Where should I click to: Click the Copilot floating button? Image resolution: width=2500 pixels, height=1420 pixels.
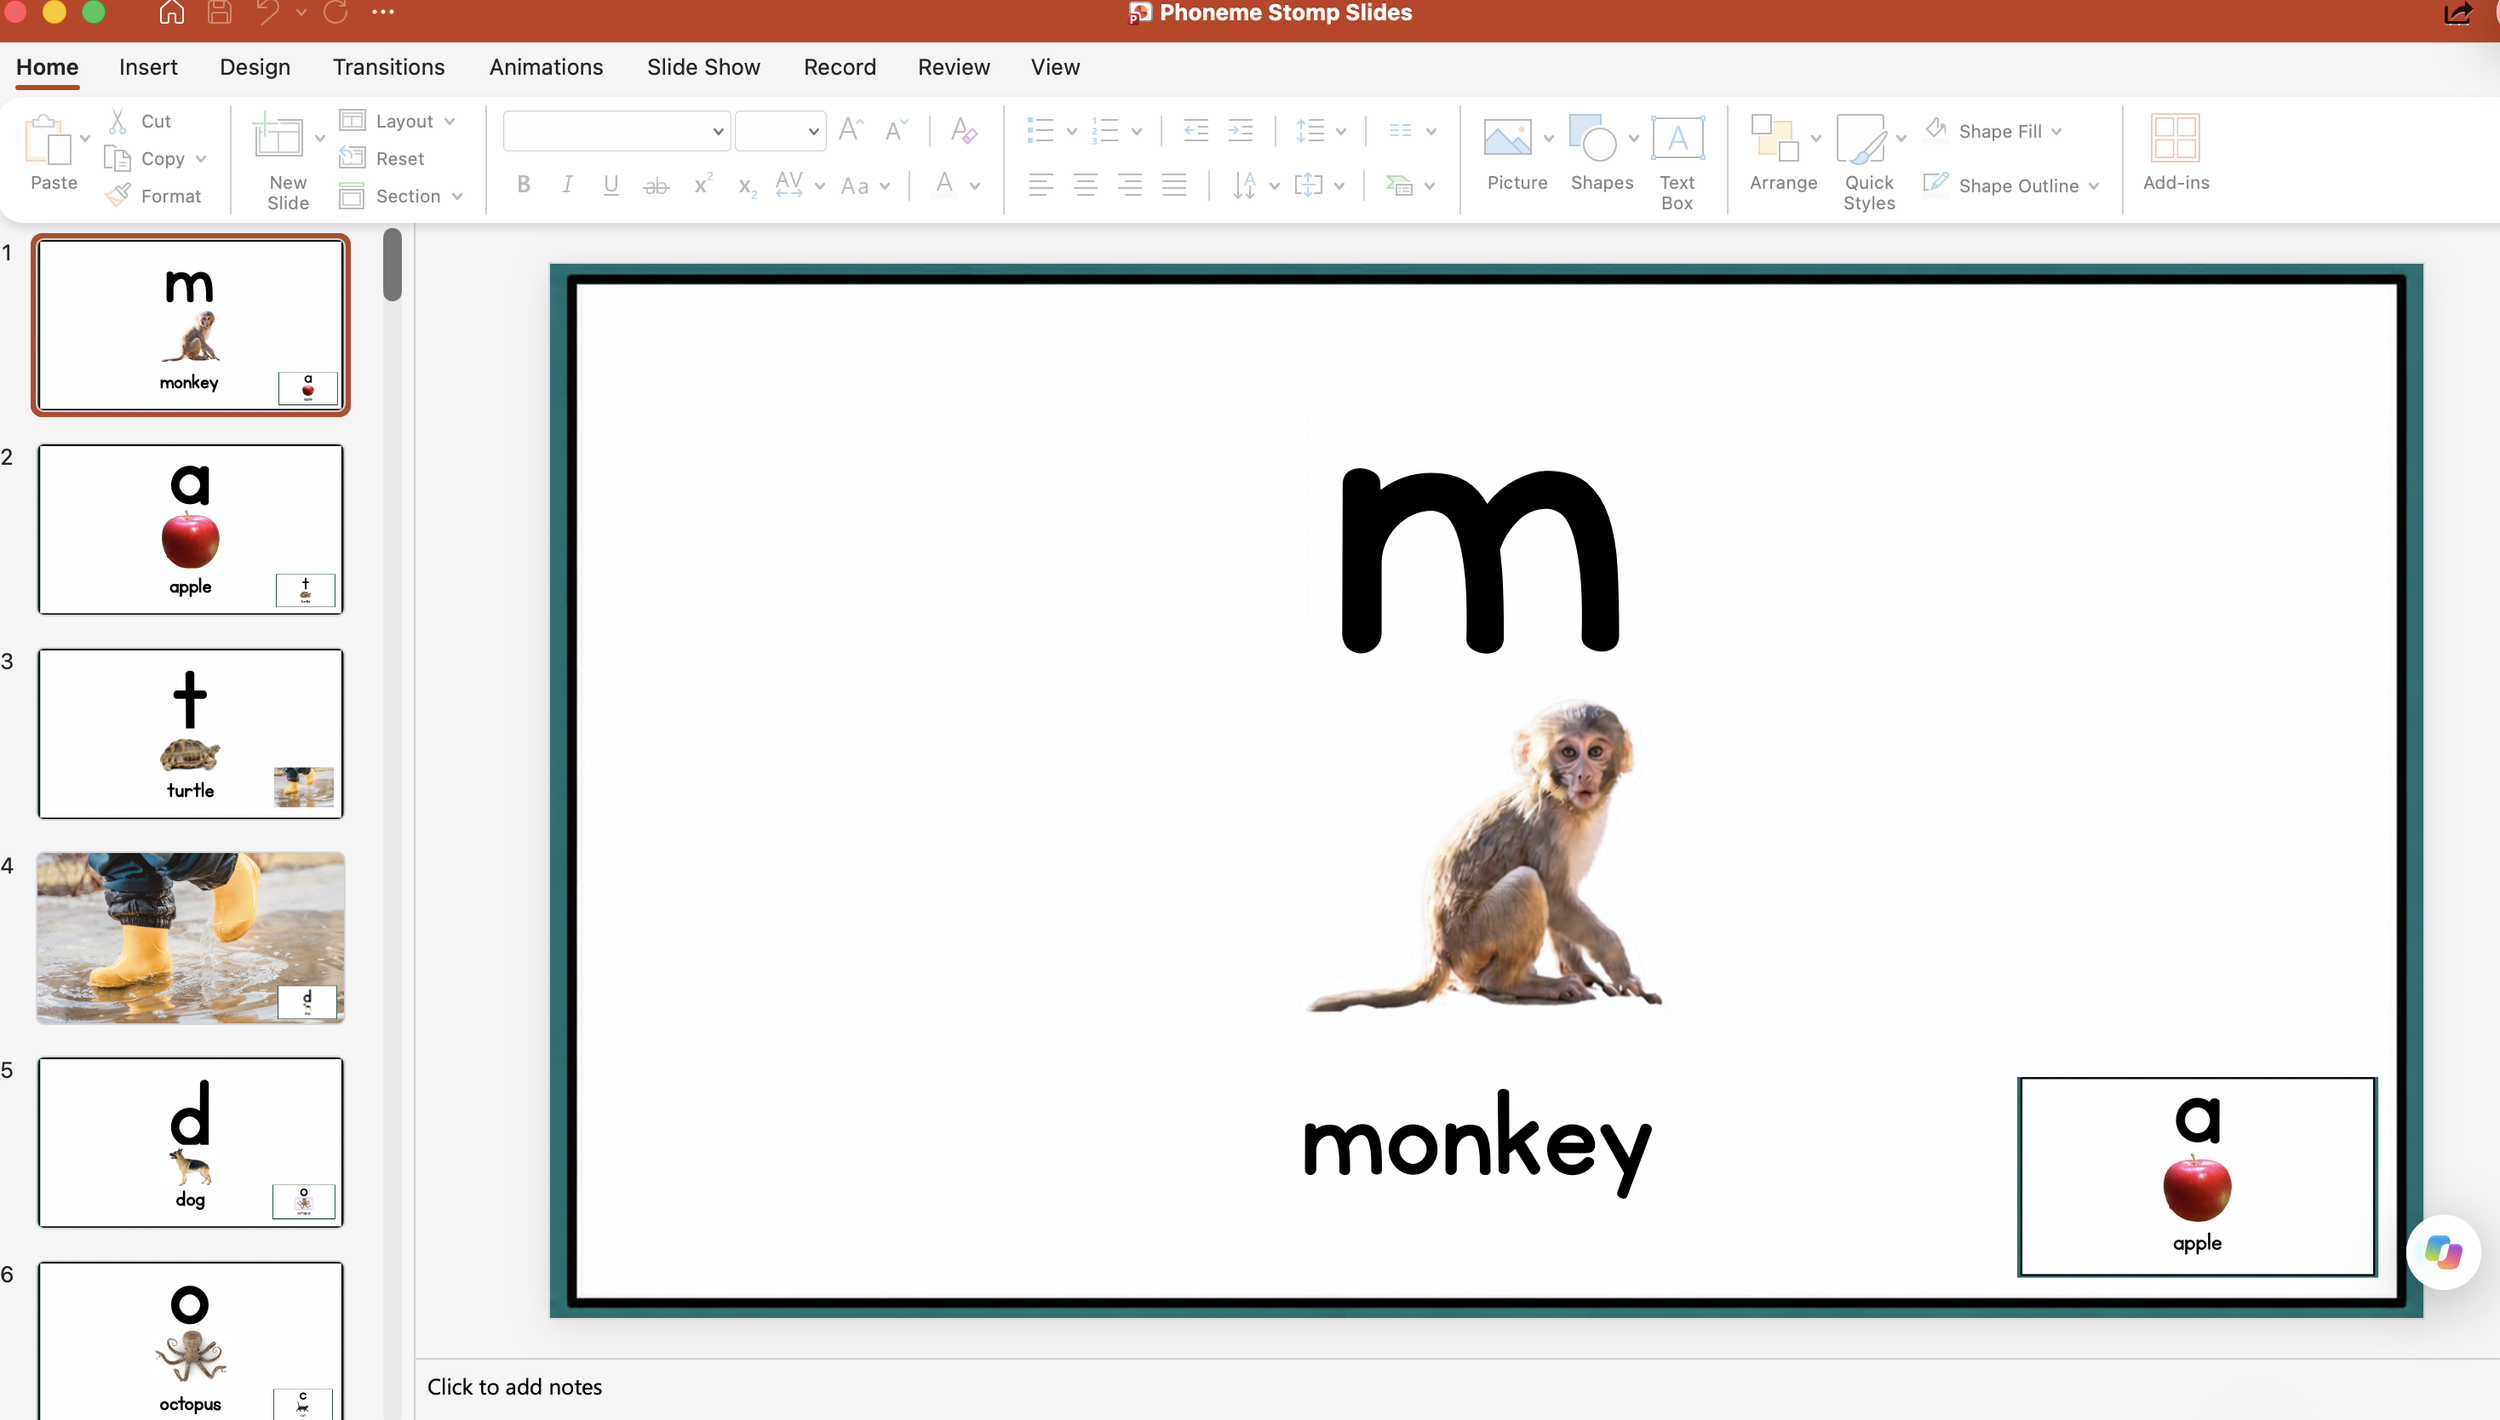(2443, 1252)
